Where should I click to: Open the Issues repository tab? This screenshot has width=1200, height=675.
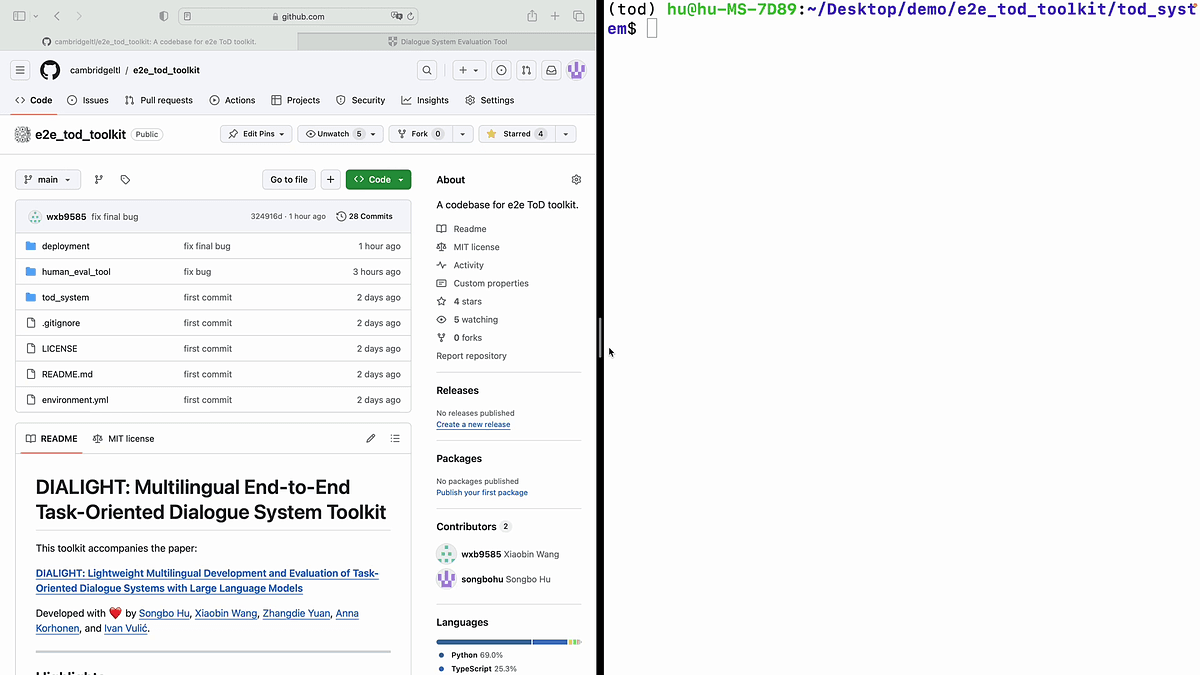point(88,100)
